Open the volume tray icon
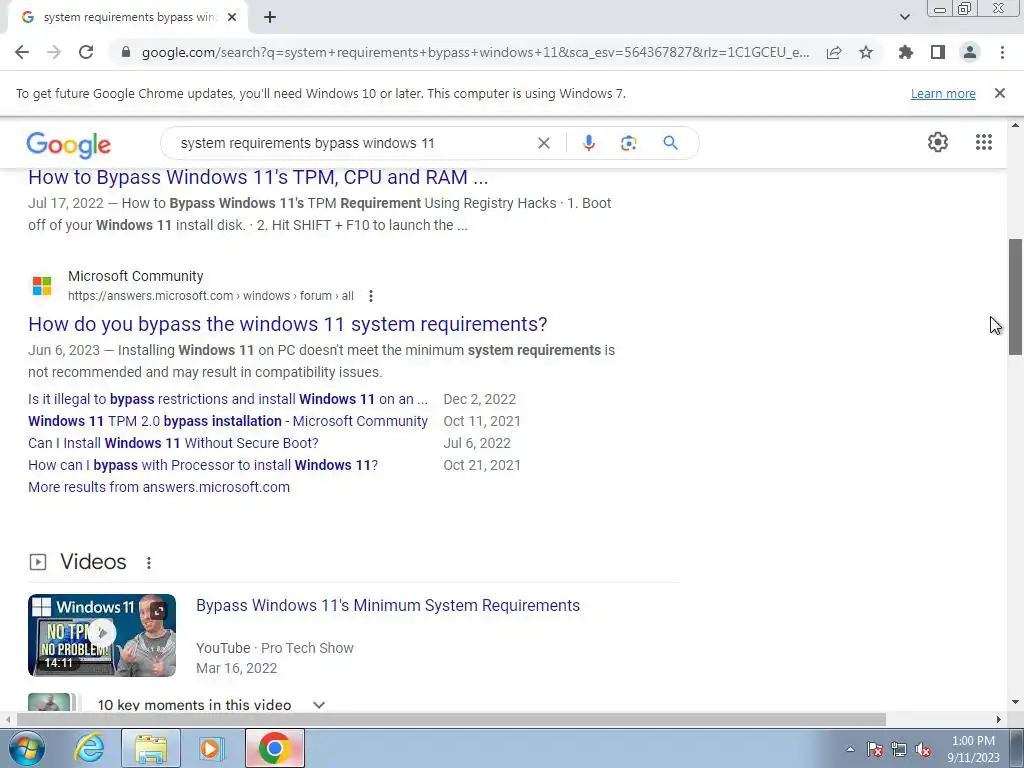Screen dimensions: 1024x768 [923, 749]
